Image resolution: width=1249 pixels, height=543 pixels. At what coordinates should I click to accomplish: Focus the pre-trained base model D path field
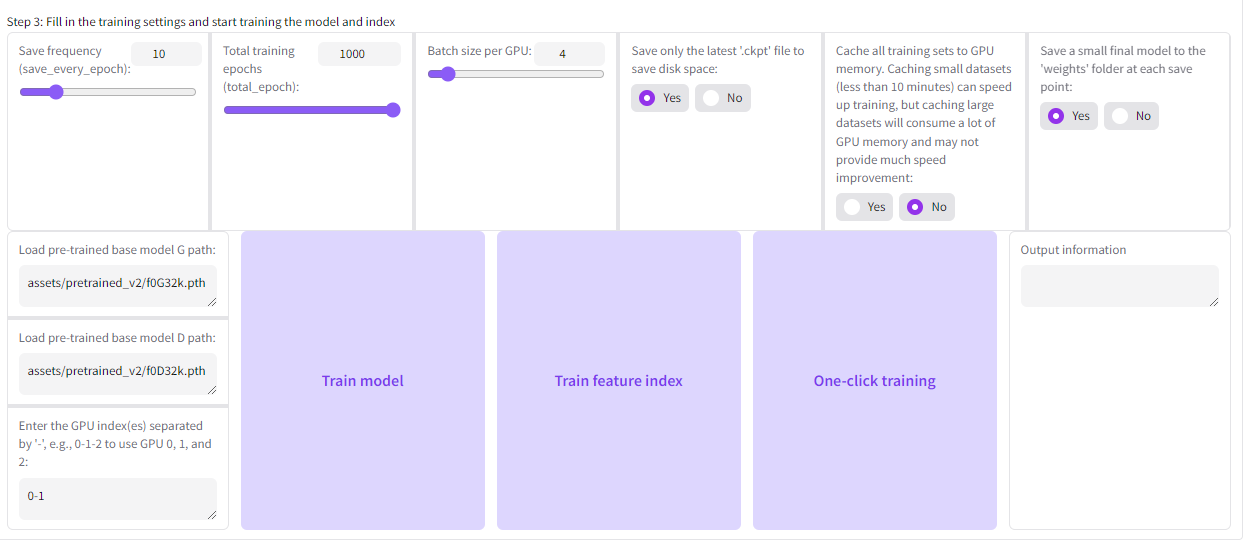pos(118,374)
